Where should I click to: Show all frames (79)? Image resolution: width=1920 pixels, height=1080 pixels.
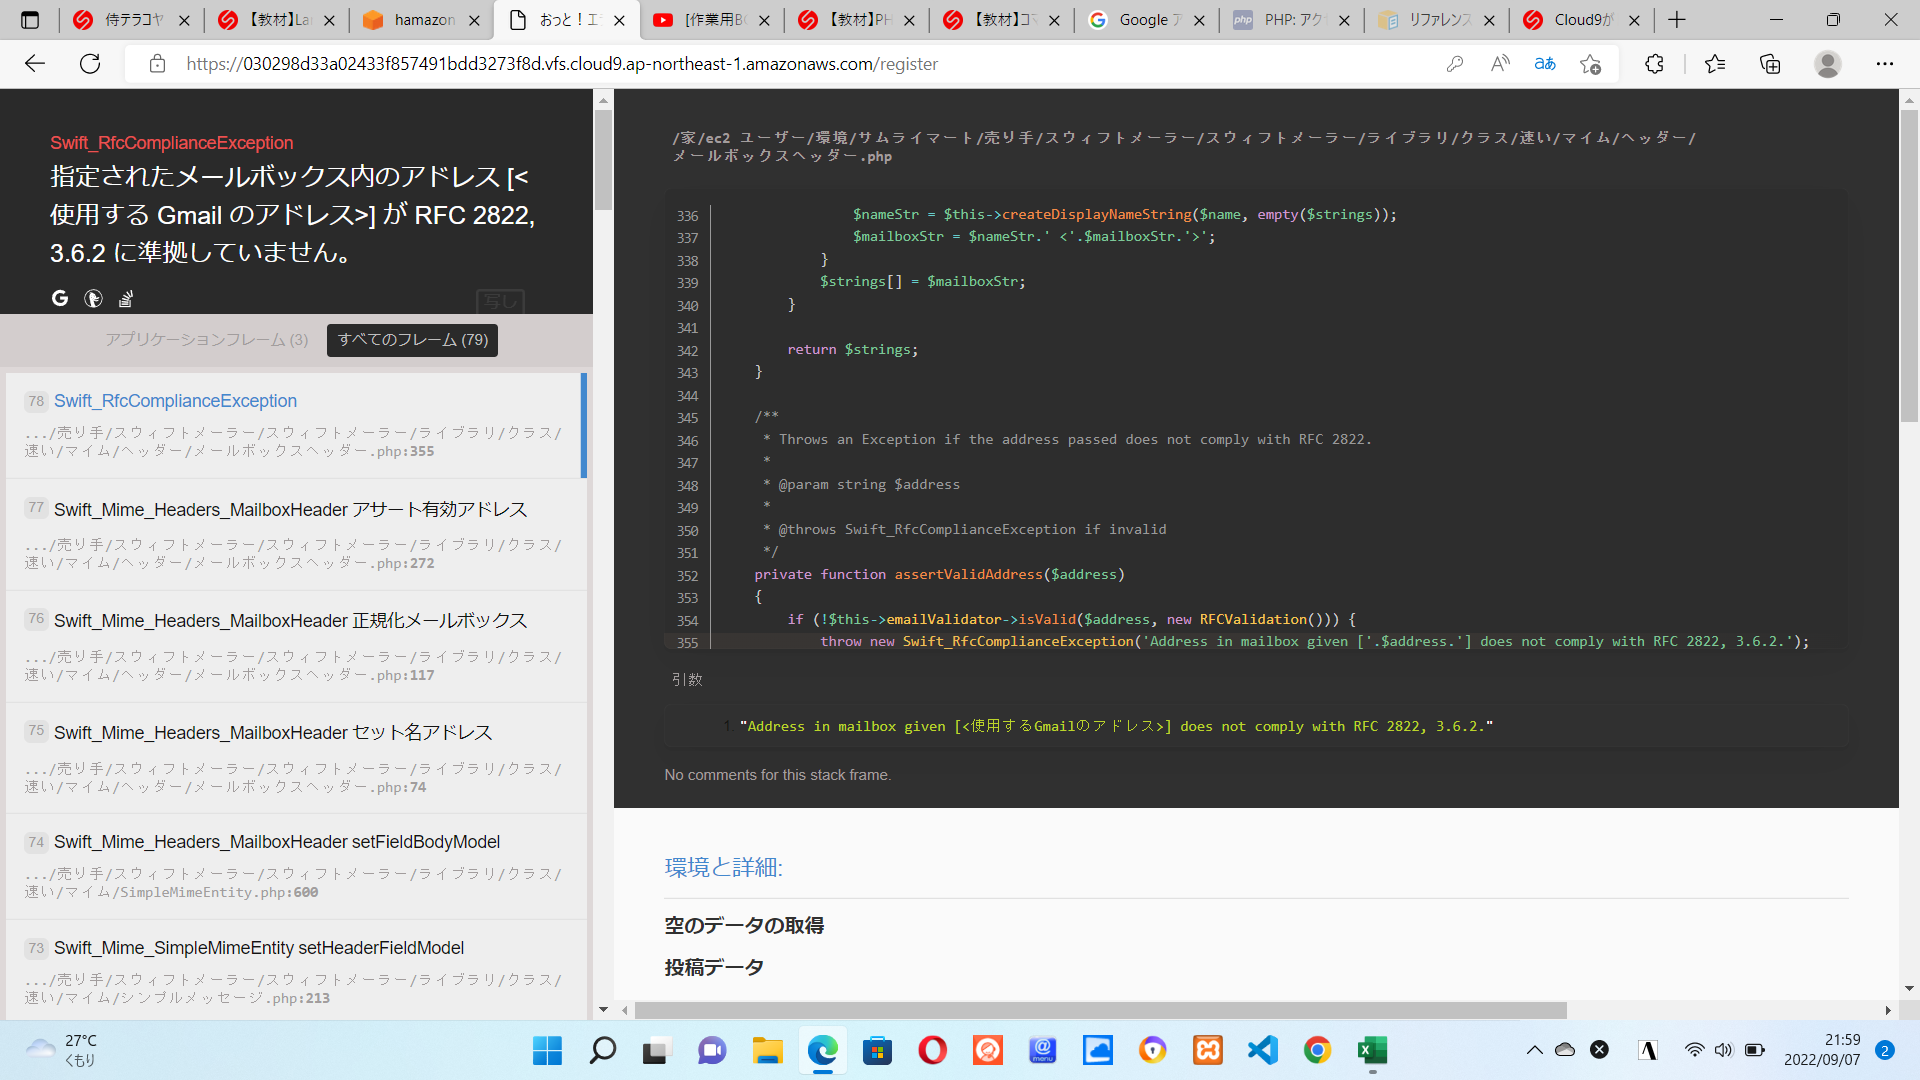(x=412, y=340)
